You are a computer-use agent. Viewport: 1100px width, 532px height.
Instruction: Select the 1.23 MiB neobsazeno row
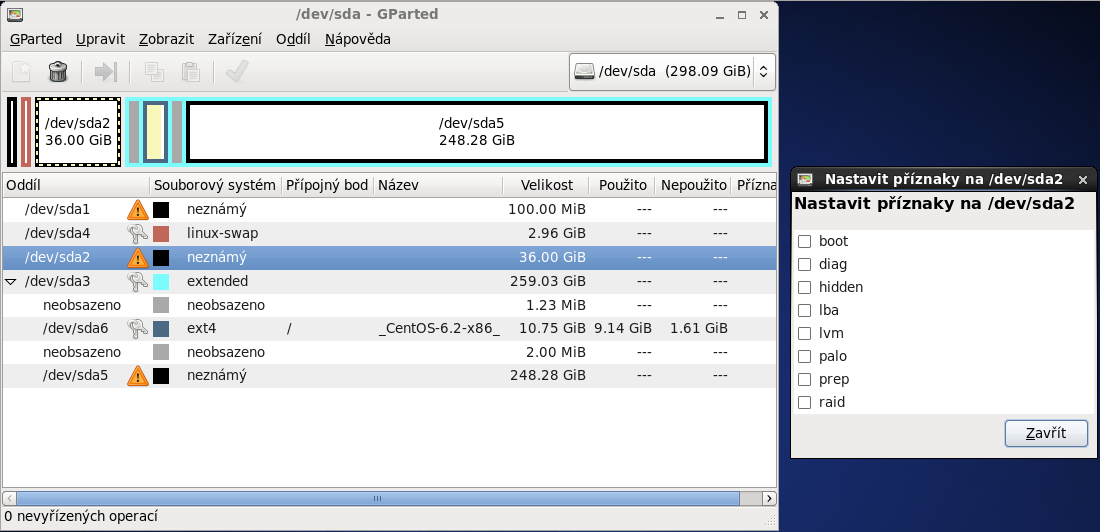(x=389, y=305)
